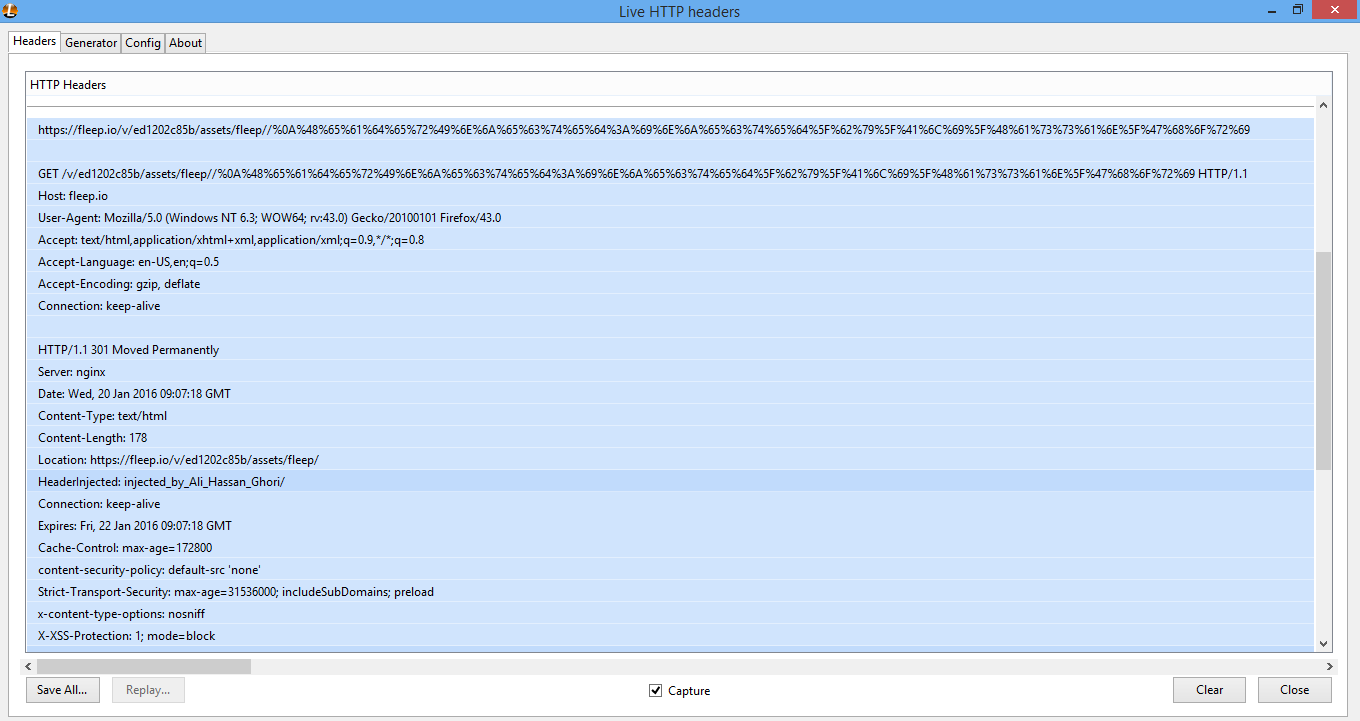This screenshot has width=1360, height=721.
Task: Select the GET /v/ed1202c85b request line
Action: 671,173
